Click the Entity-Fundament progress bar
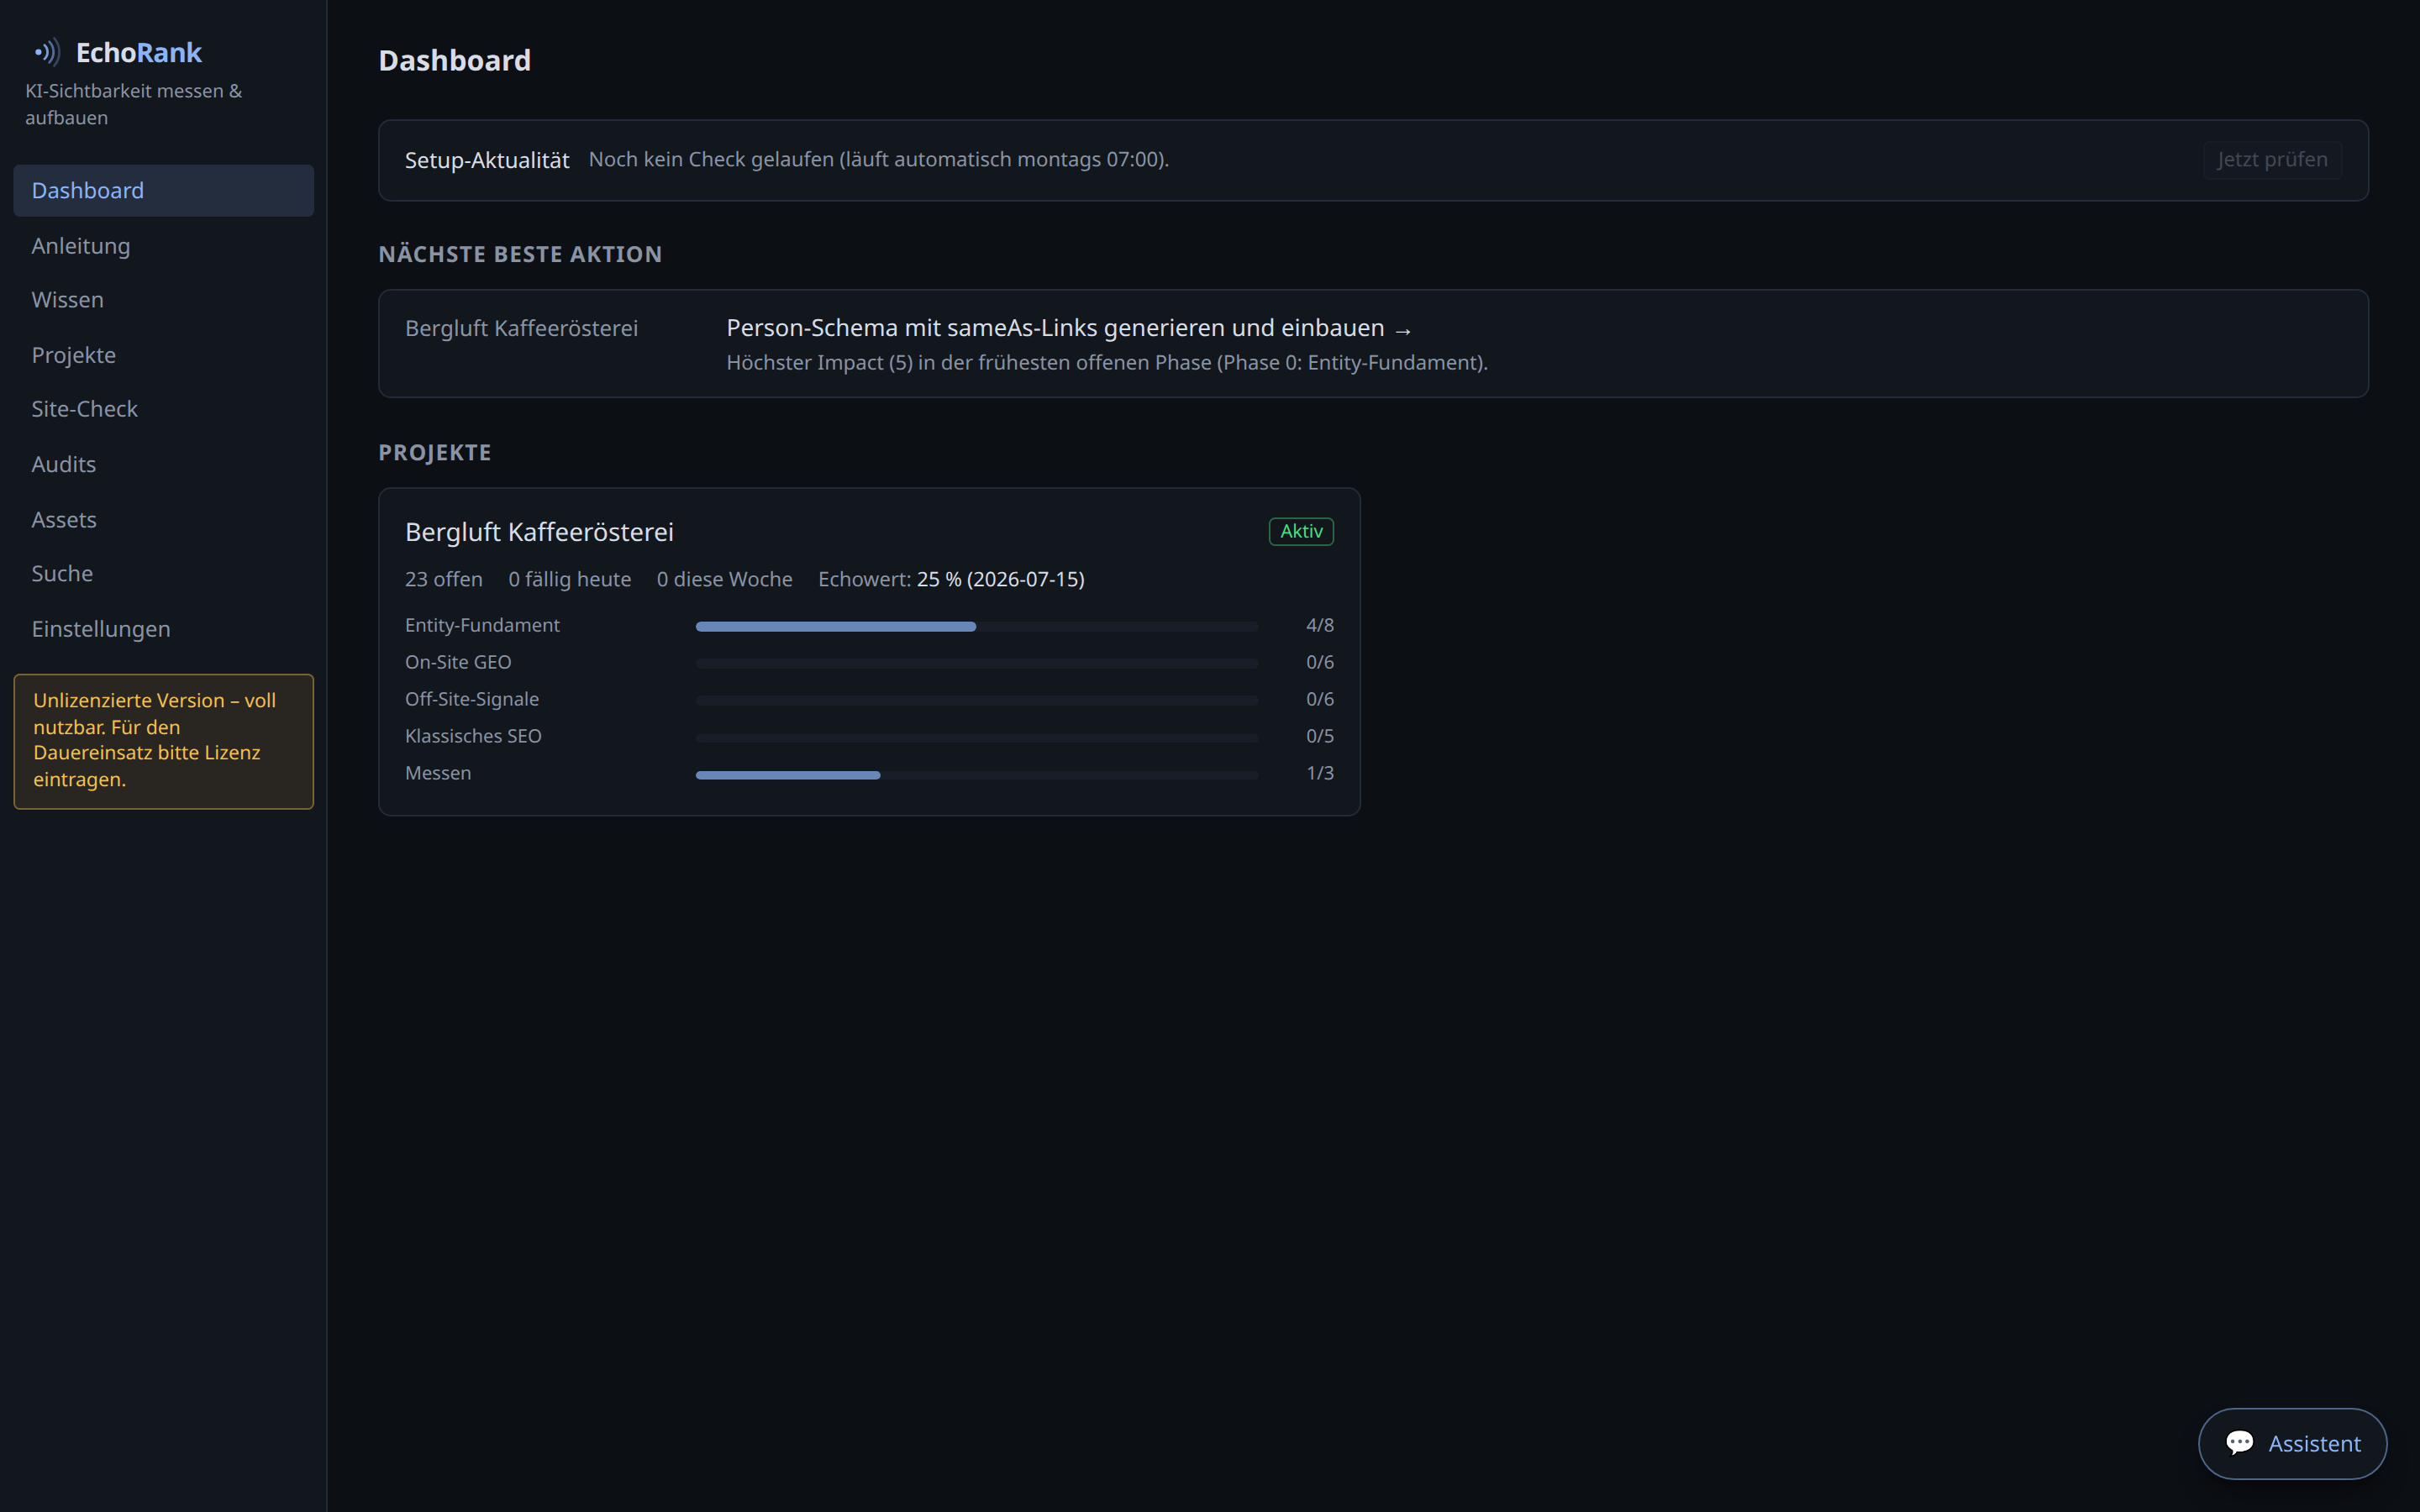The width and height of the screenshot is (2420, 1512). click(977, 627)
